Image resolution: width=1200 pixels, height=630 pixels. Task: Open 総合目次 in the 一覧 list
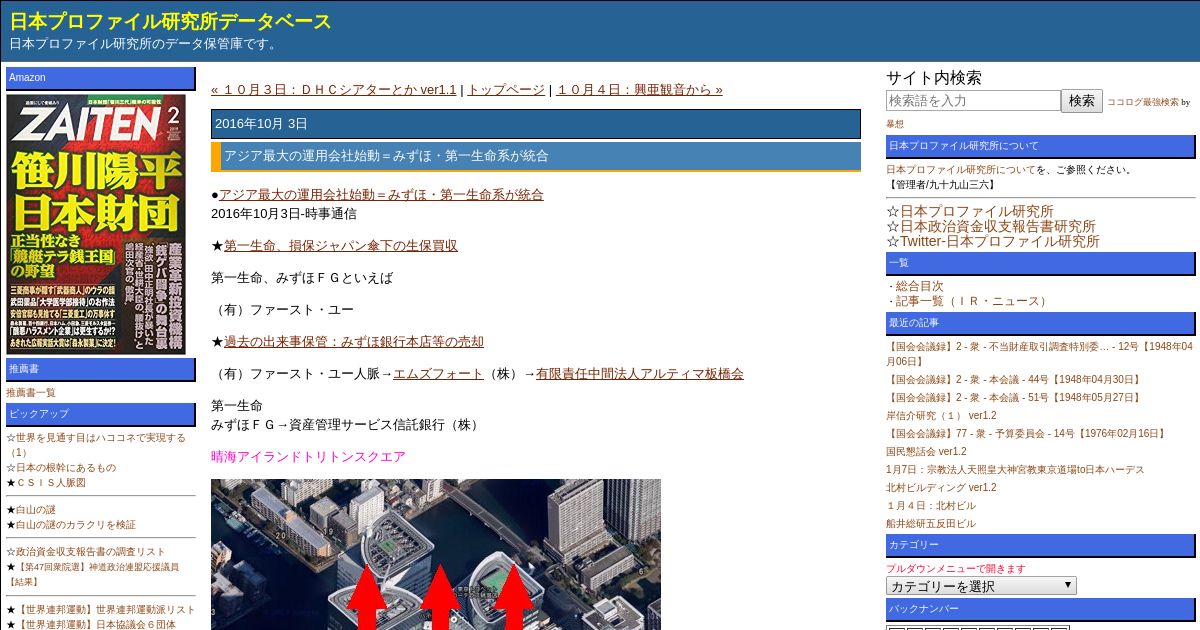tap(919, 286)
